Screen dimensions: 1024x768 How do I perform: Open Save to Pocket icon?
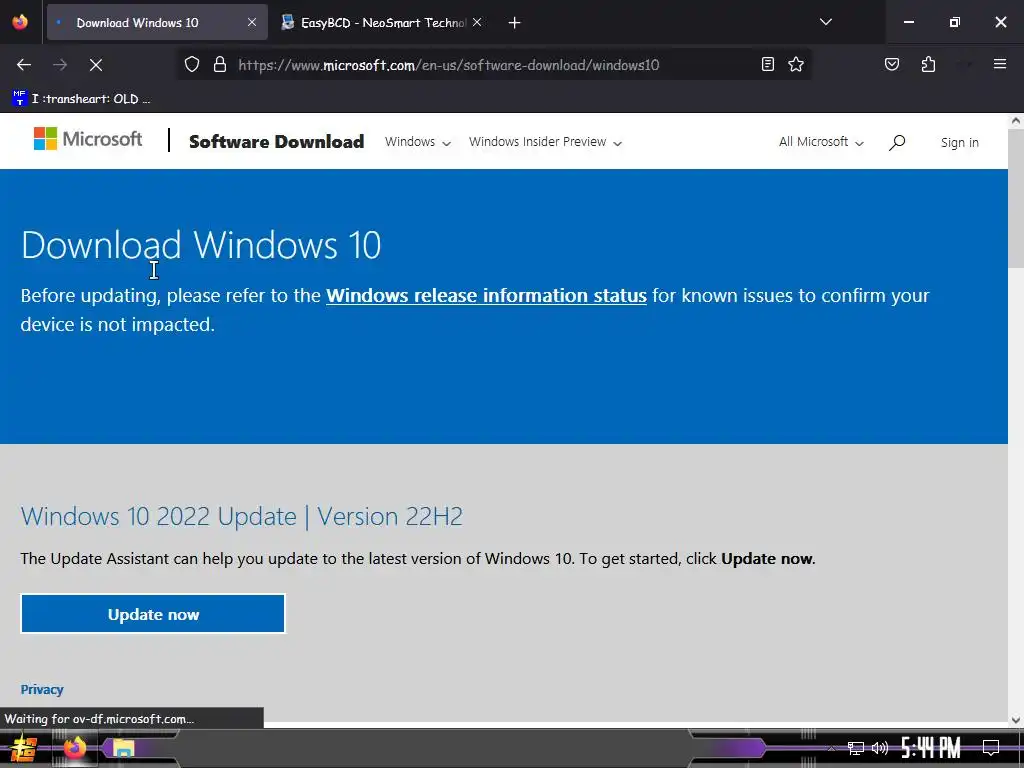tap(892, 64)
